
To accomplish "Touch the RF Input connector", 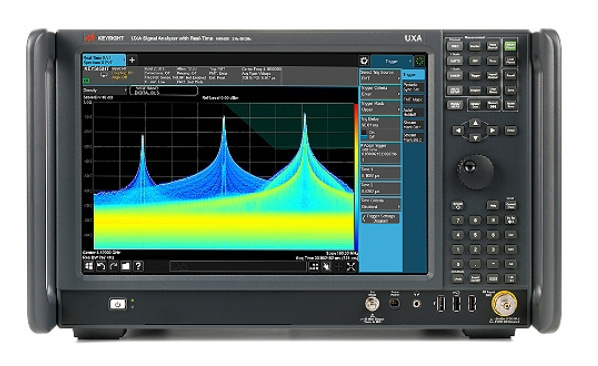I will (505, 304).
